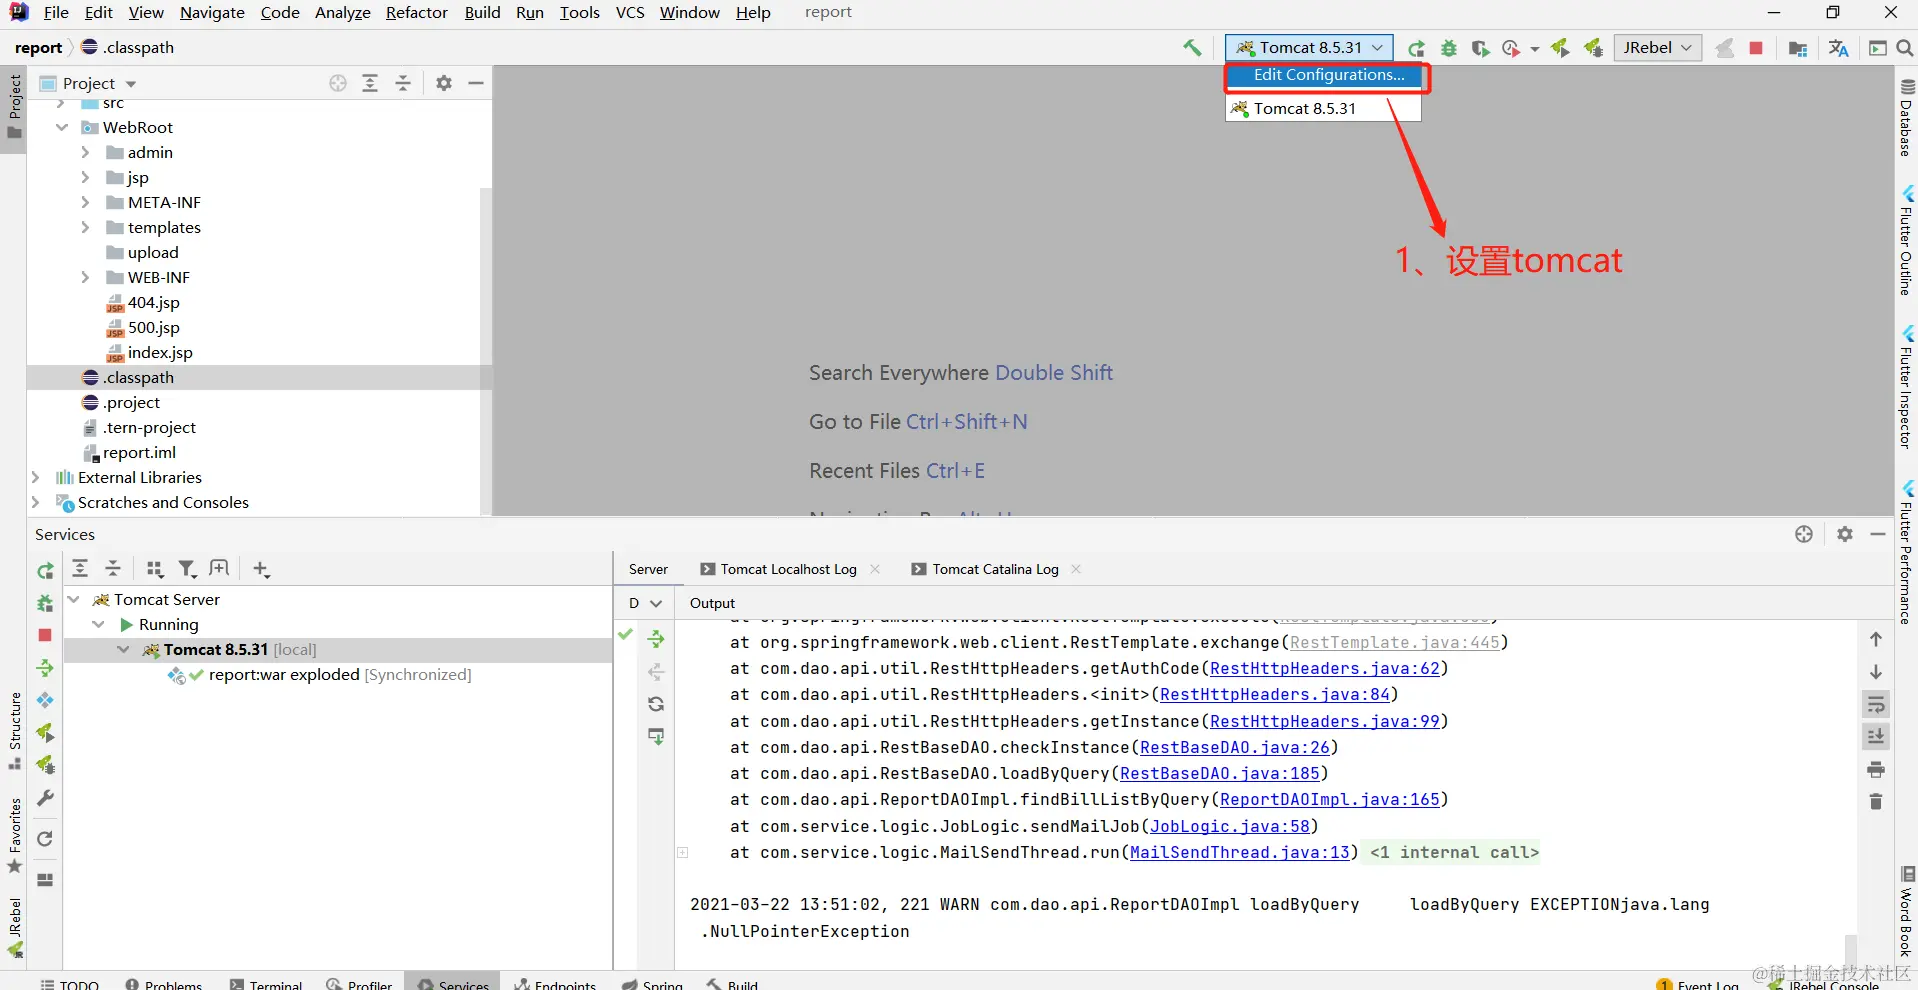Rerun Tomcat from the top toolbar
Viewport: 1918px width, 990px height.
coord(1417,48)
